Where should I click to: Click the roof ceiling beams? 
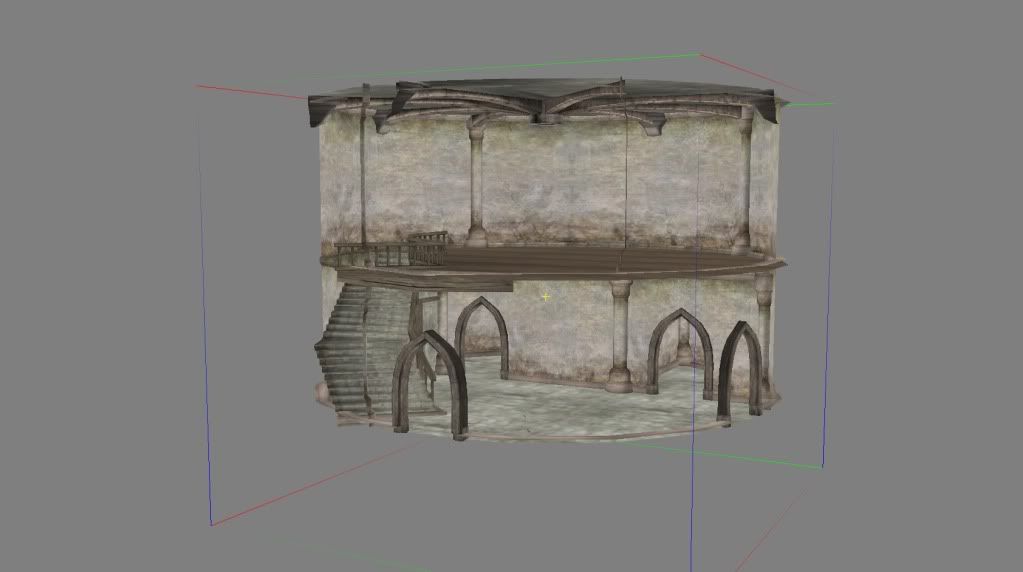pos(540,103)
